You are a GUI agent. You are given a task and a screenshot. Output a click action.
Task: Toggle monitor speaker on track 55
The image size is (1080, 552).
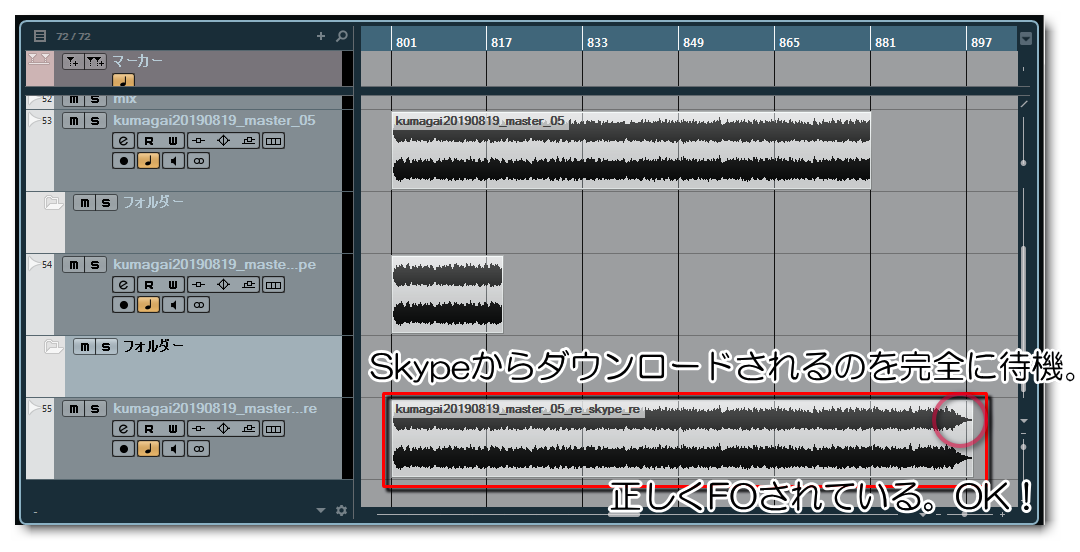pyautogui.click(x=173, y=449)
